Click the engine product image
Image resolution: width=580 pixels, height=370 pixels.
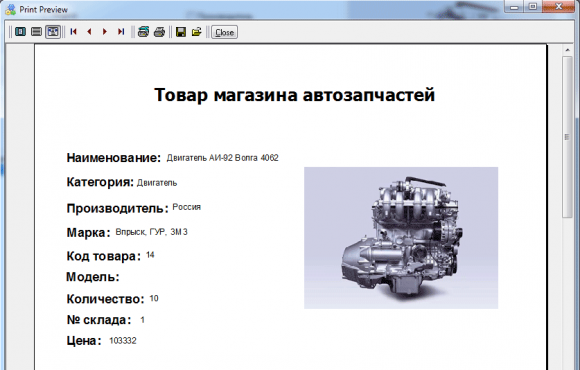[401, 238]
